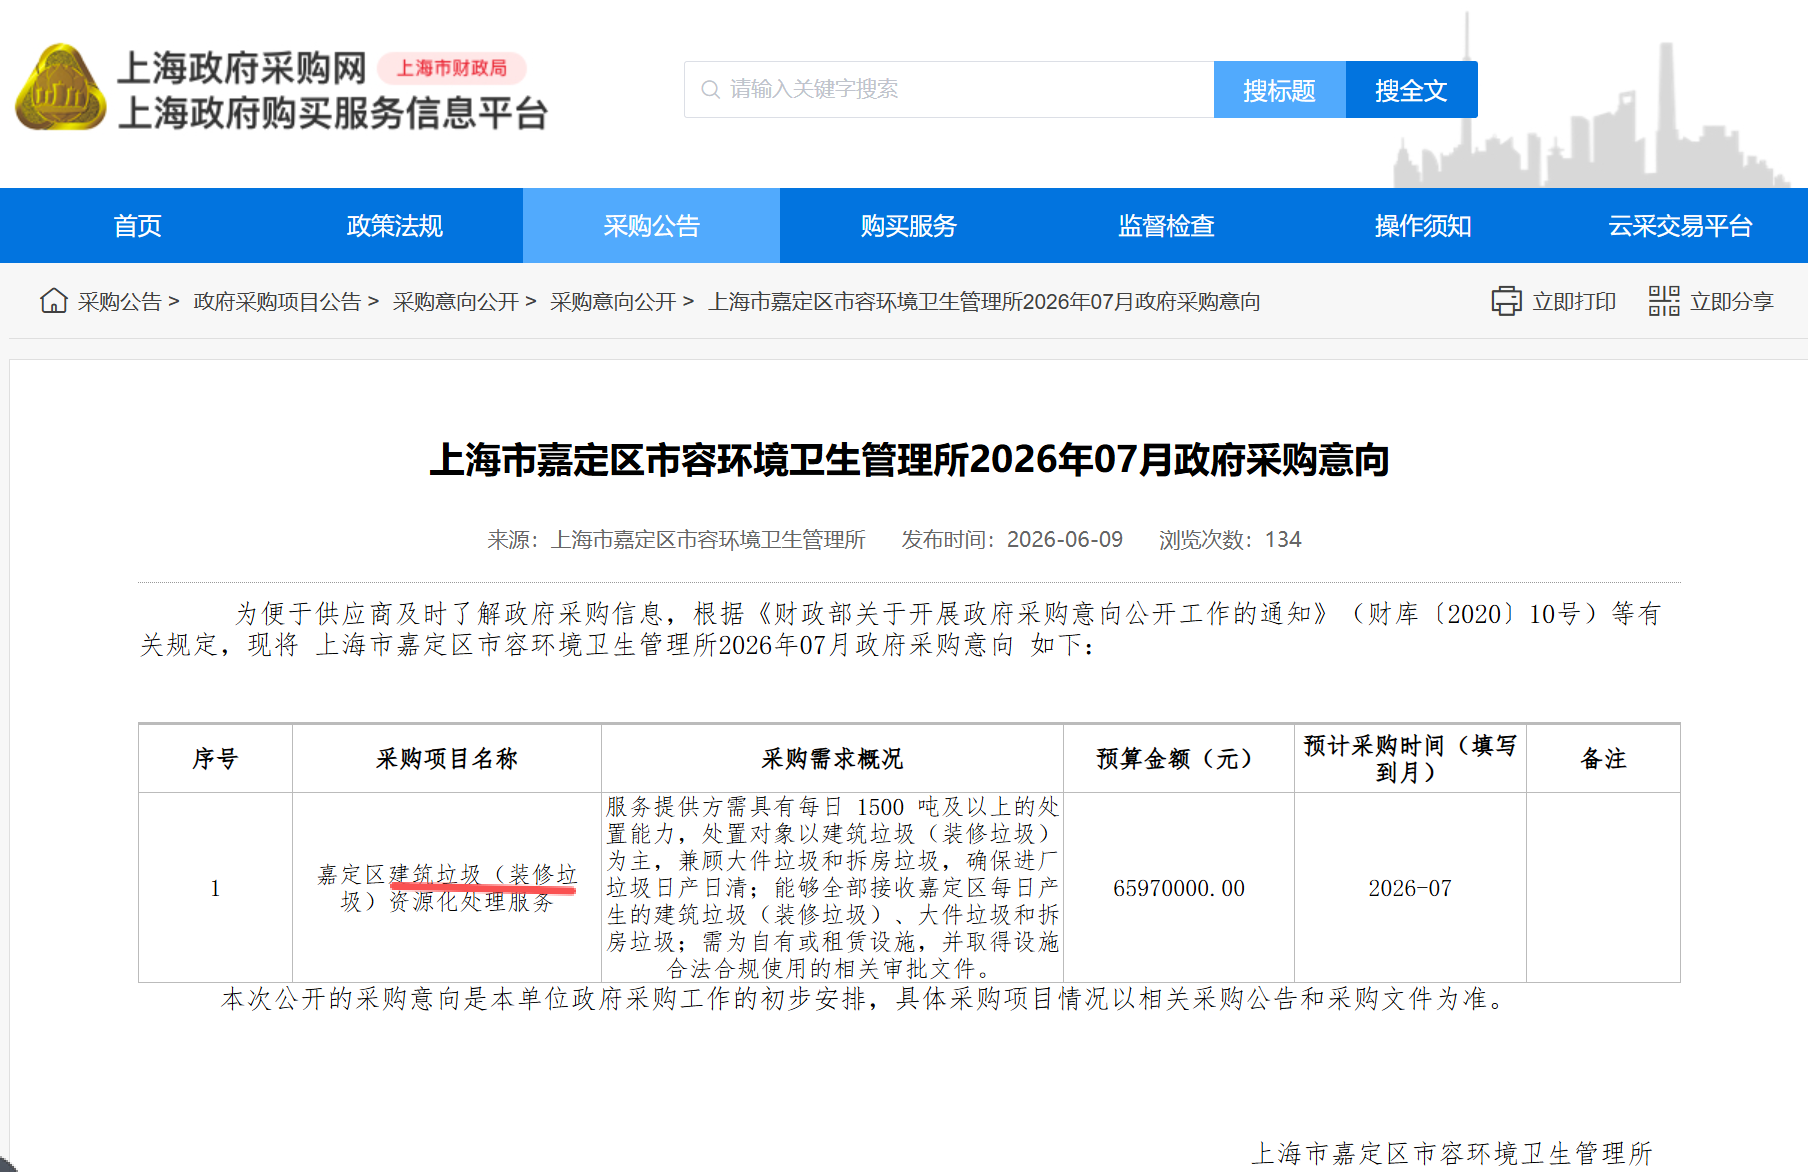Image resolution: width=1808 pixels, height=1172 pixels.
Task: Click the 预算金额（元） table header
Action: (1178, 759)
